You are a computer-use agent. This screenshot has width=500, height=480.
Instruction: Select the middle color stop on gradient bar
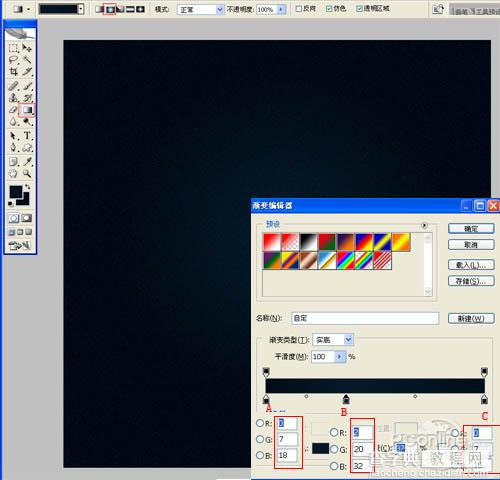click(x=346, y=399)
